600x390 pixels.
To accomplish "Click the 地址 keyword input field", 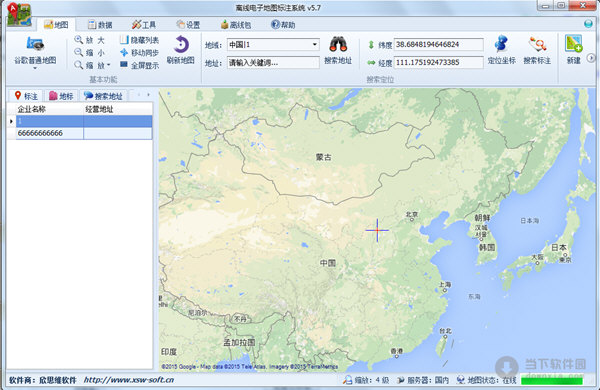I will (273, 63).
